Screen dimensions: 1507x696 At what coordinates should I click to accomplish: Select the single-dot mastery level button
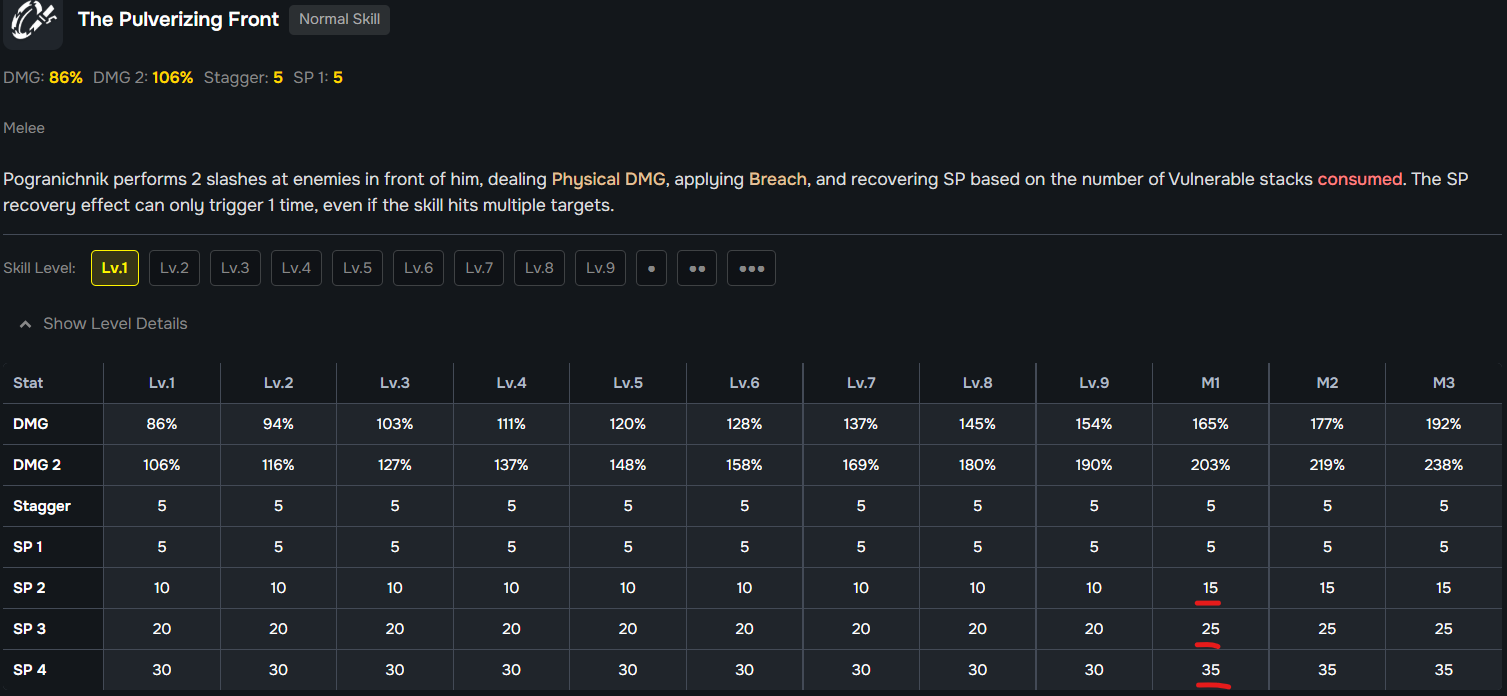pyautogui.click(x=651, y=268)
